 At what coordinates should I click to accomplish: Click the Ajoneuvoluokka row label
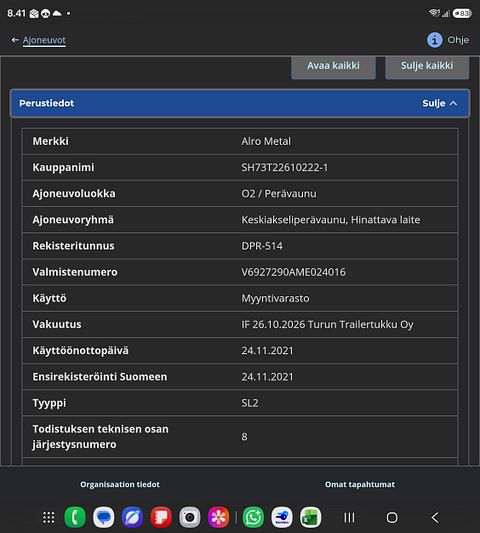coord(74,194)
